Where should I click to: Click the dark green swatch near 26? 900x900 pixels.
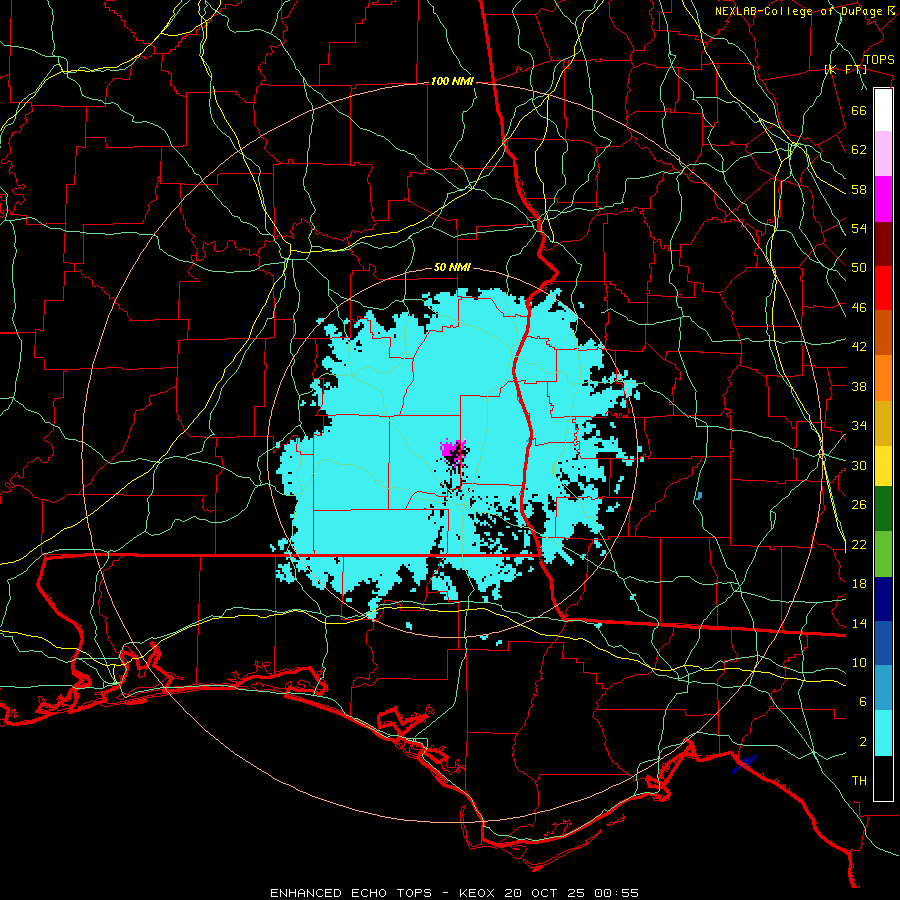click(x=883, y=509)
